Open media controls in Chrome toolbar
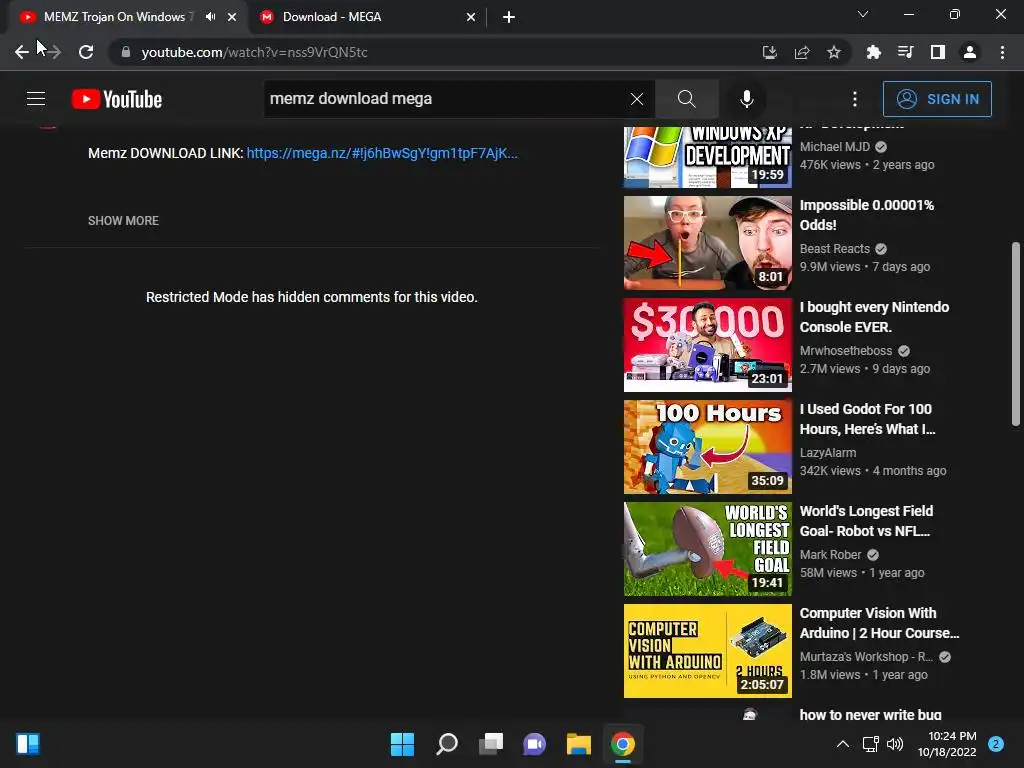Viewport: 1024px width, 768px height. (x=905, y=52)
